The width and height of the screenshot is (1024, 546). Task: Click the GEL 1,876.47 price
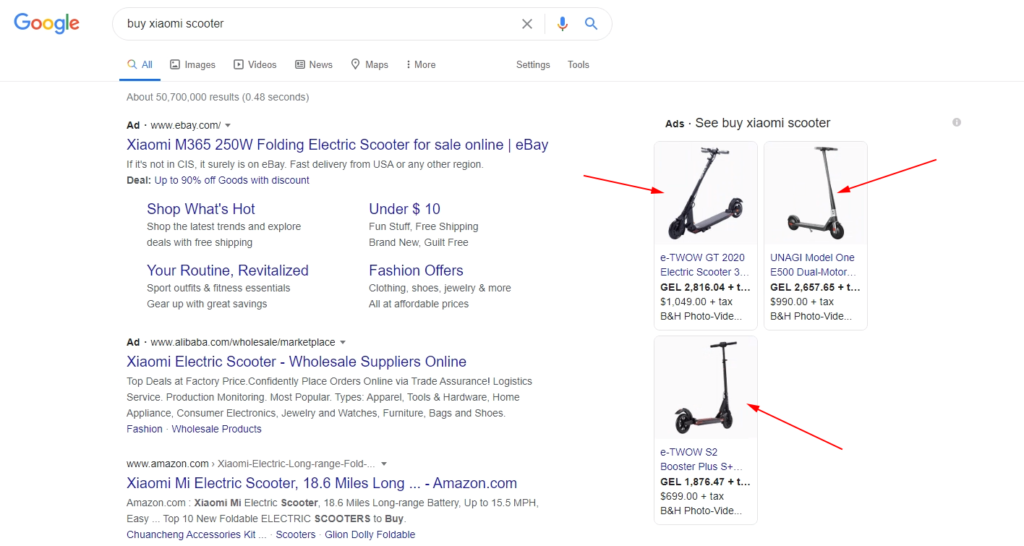pyautogui.click(x=705, y=482)
